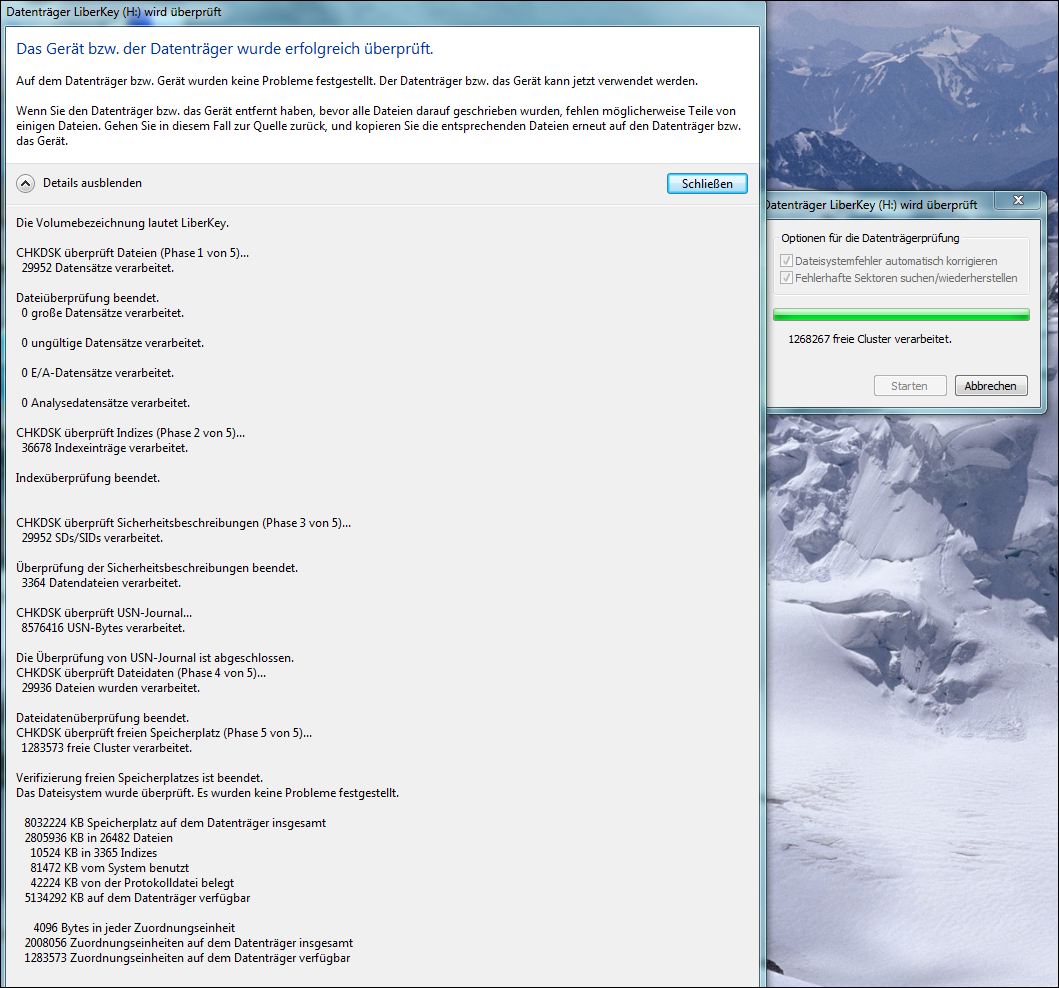Toggle 'Fehlerhafte Sektoren suchen/wiederherstellen' checkbox
Image resolution: width=1059 pixels, height=988 pixels.
786,278
